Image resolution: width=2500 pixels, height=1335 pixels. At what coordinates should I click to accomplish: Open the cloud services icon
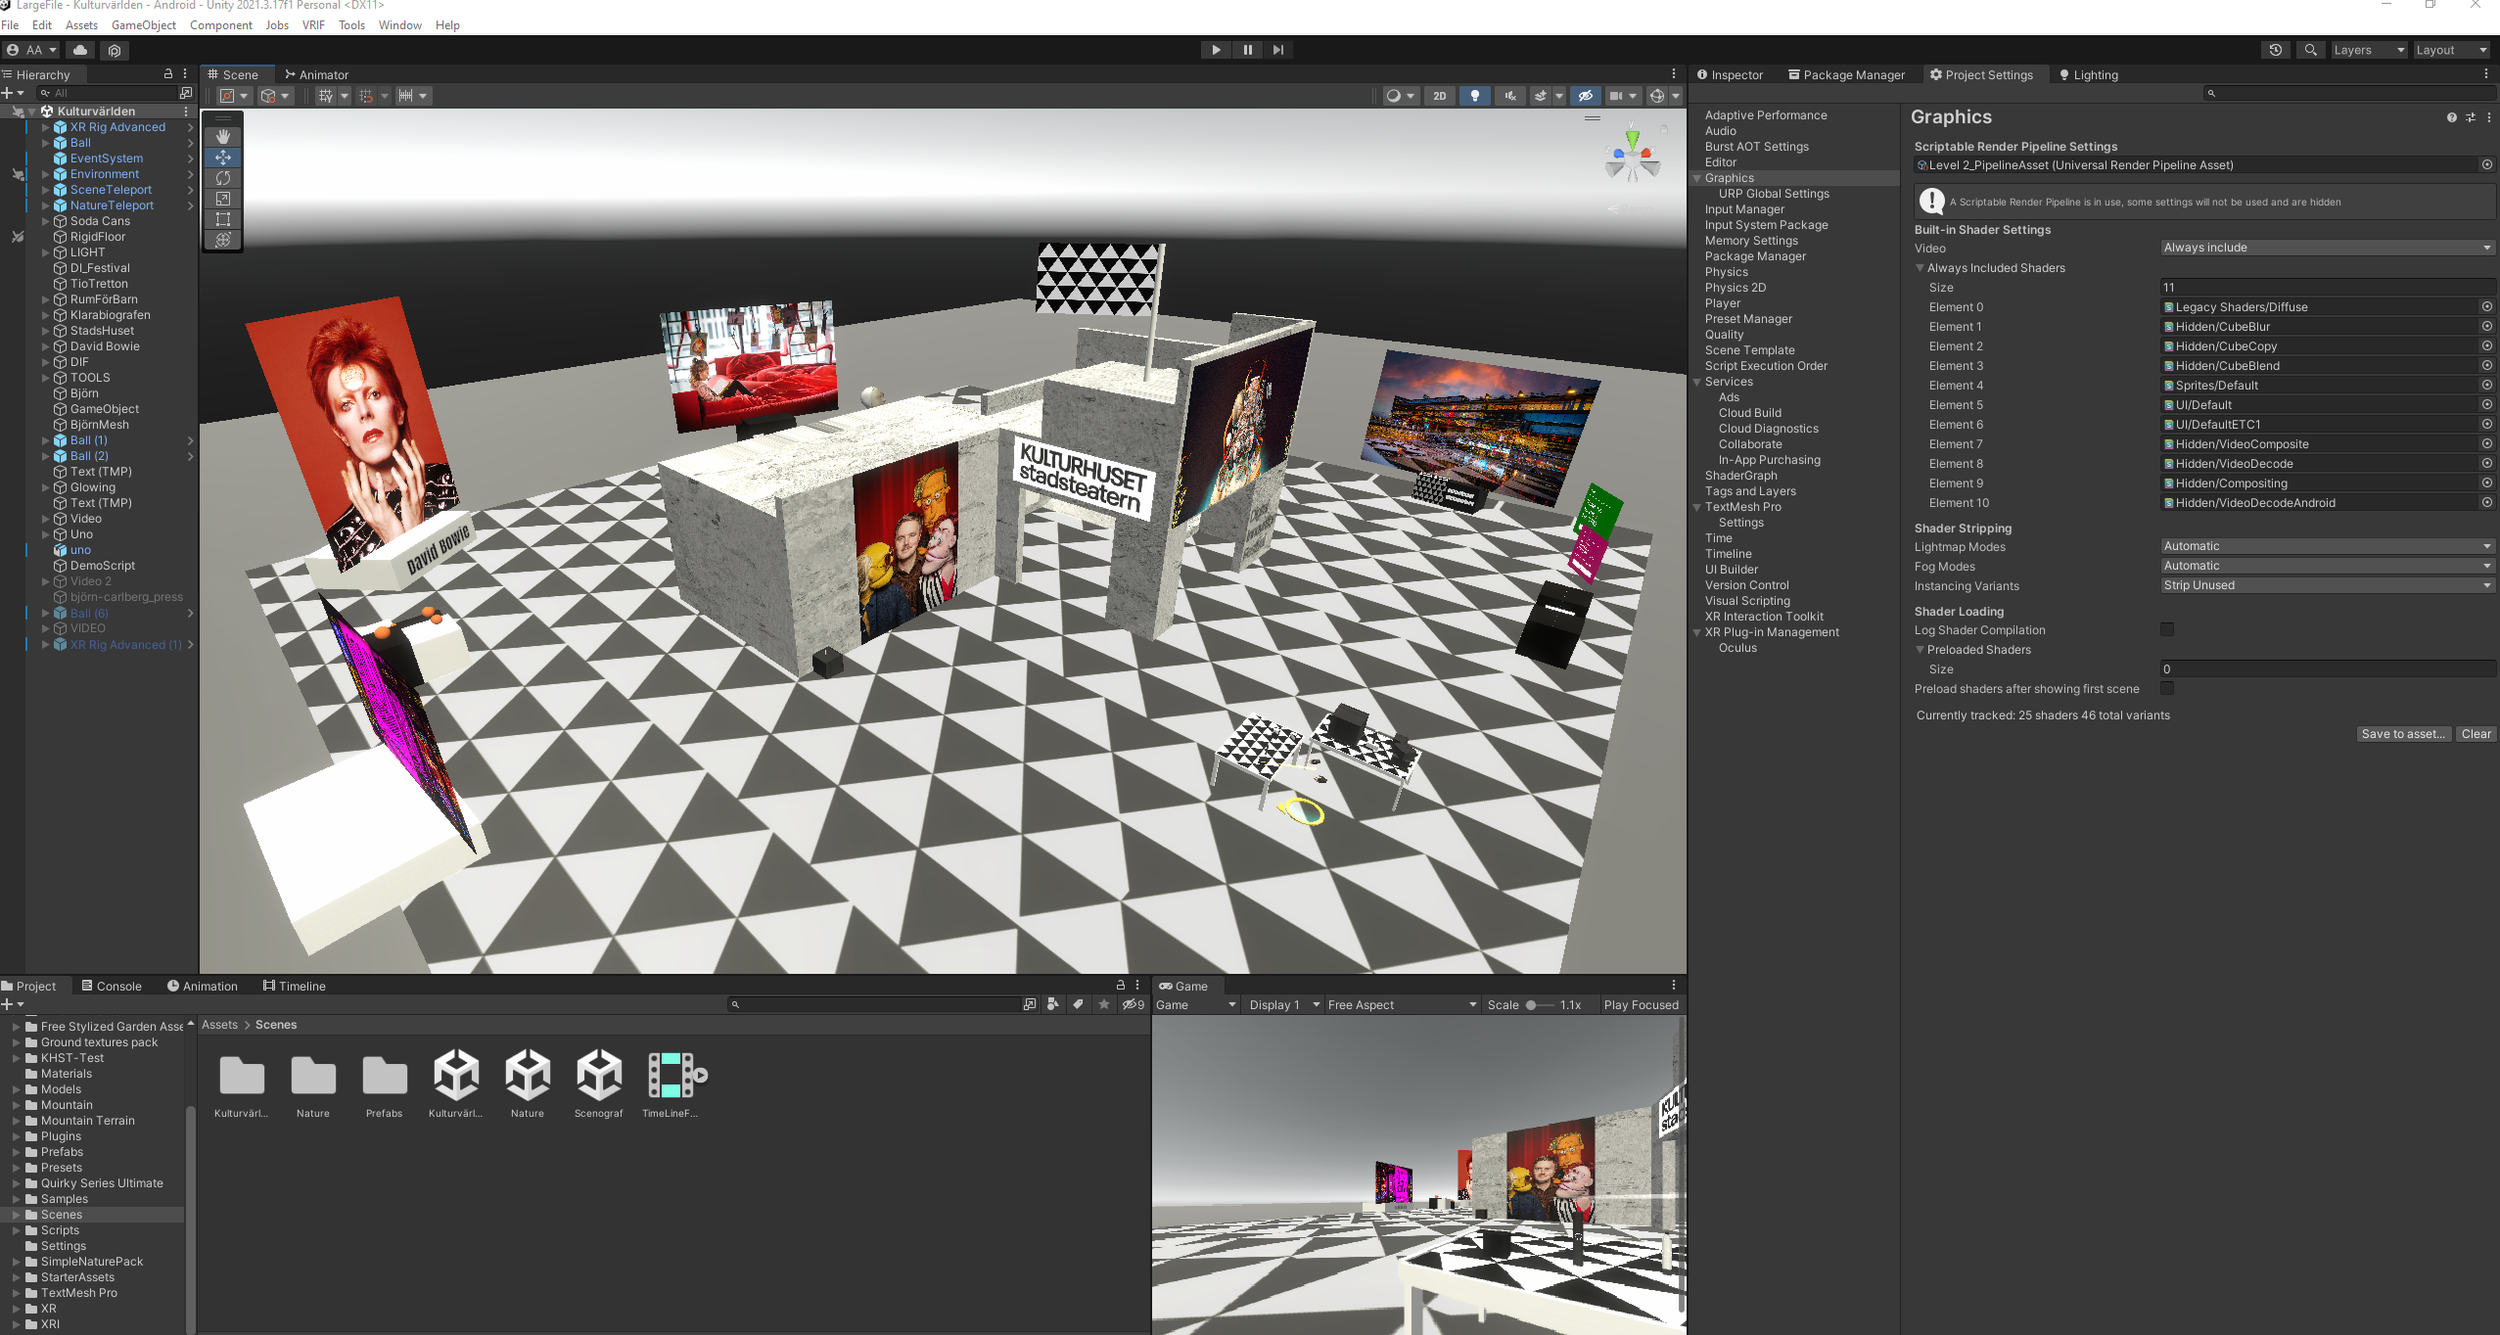point(81,50)
